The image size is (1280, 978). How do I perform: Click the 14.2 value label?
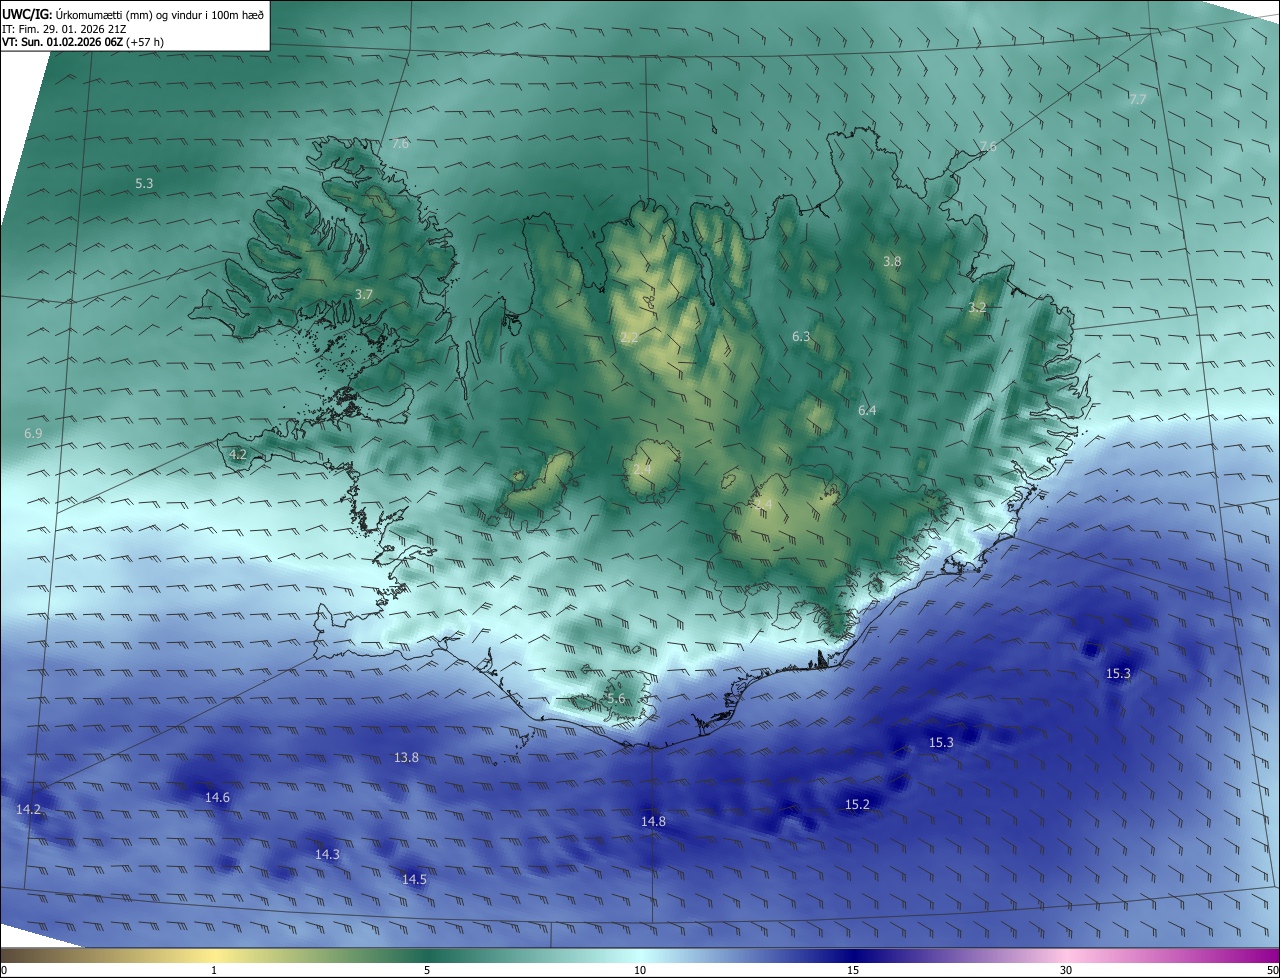pyautogui.click(x=29, y=810)
